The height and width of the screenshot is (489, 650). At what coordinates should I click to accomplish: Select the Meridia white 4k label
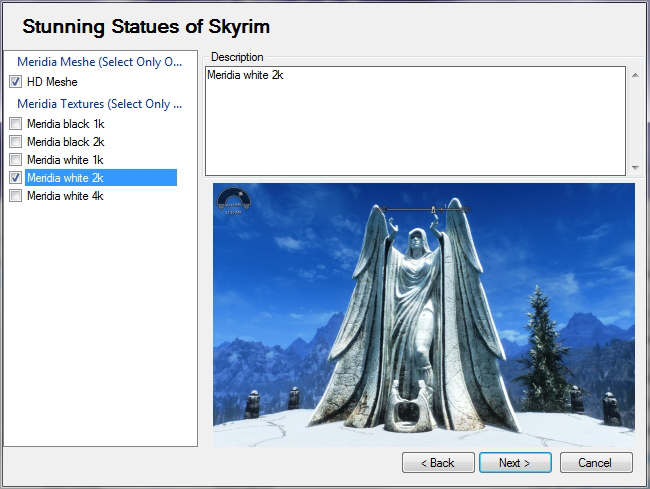click(65, 196)
